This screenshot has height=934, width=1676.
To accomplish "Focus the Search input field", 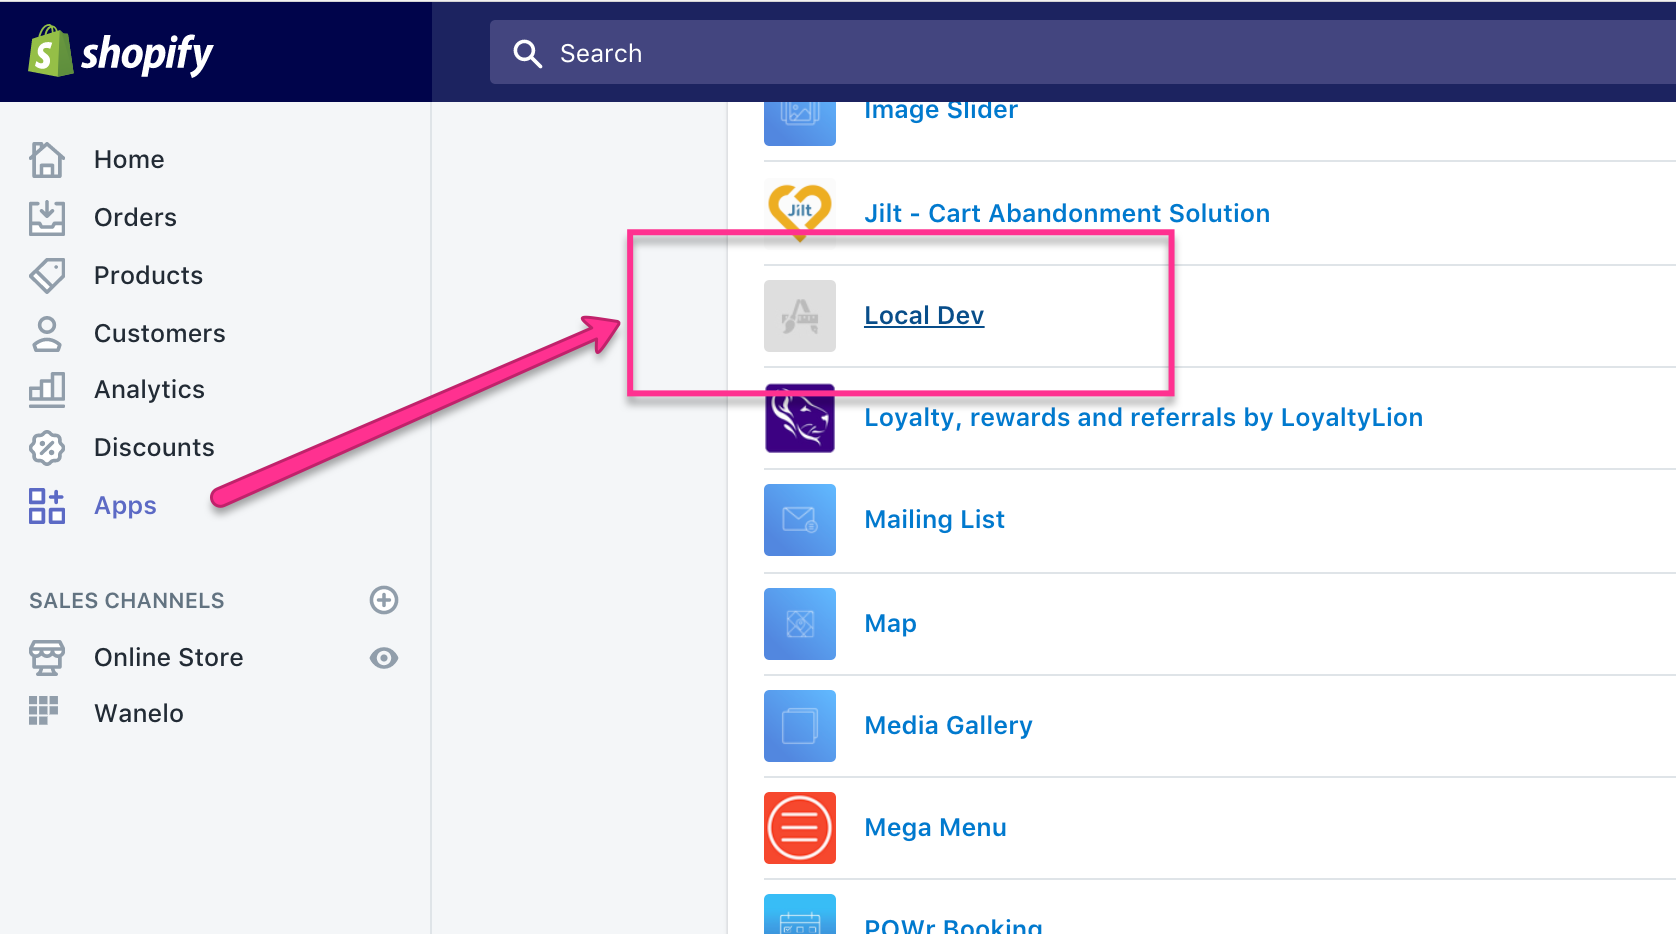I will point(1083,53).
